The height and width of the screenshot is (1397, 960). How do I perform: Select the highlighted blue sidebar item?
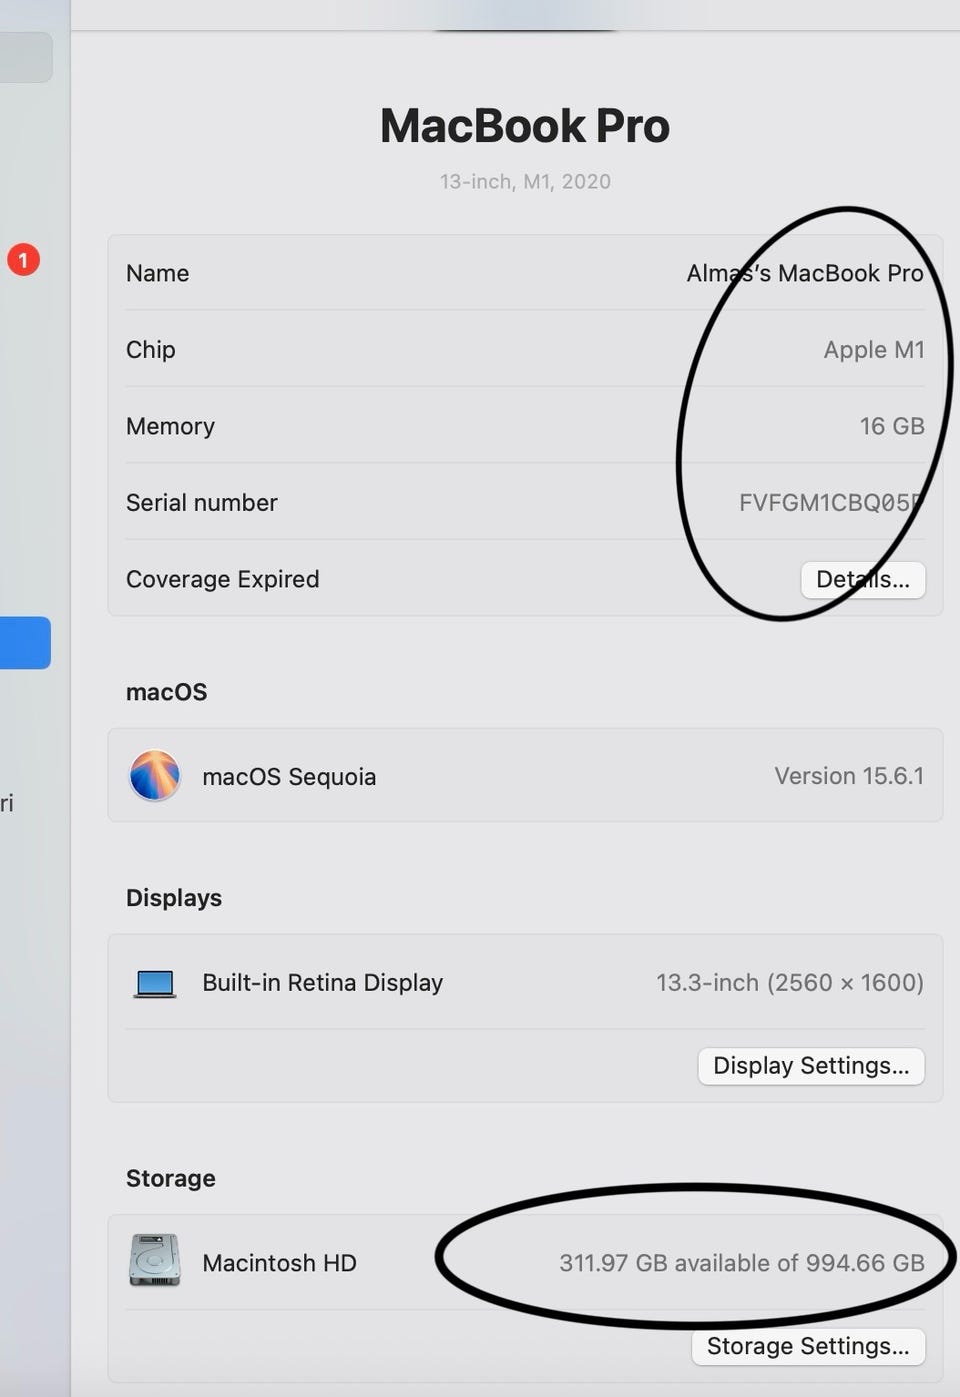click(x=25, y=643)
